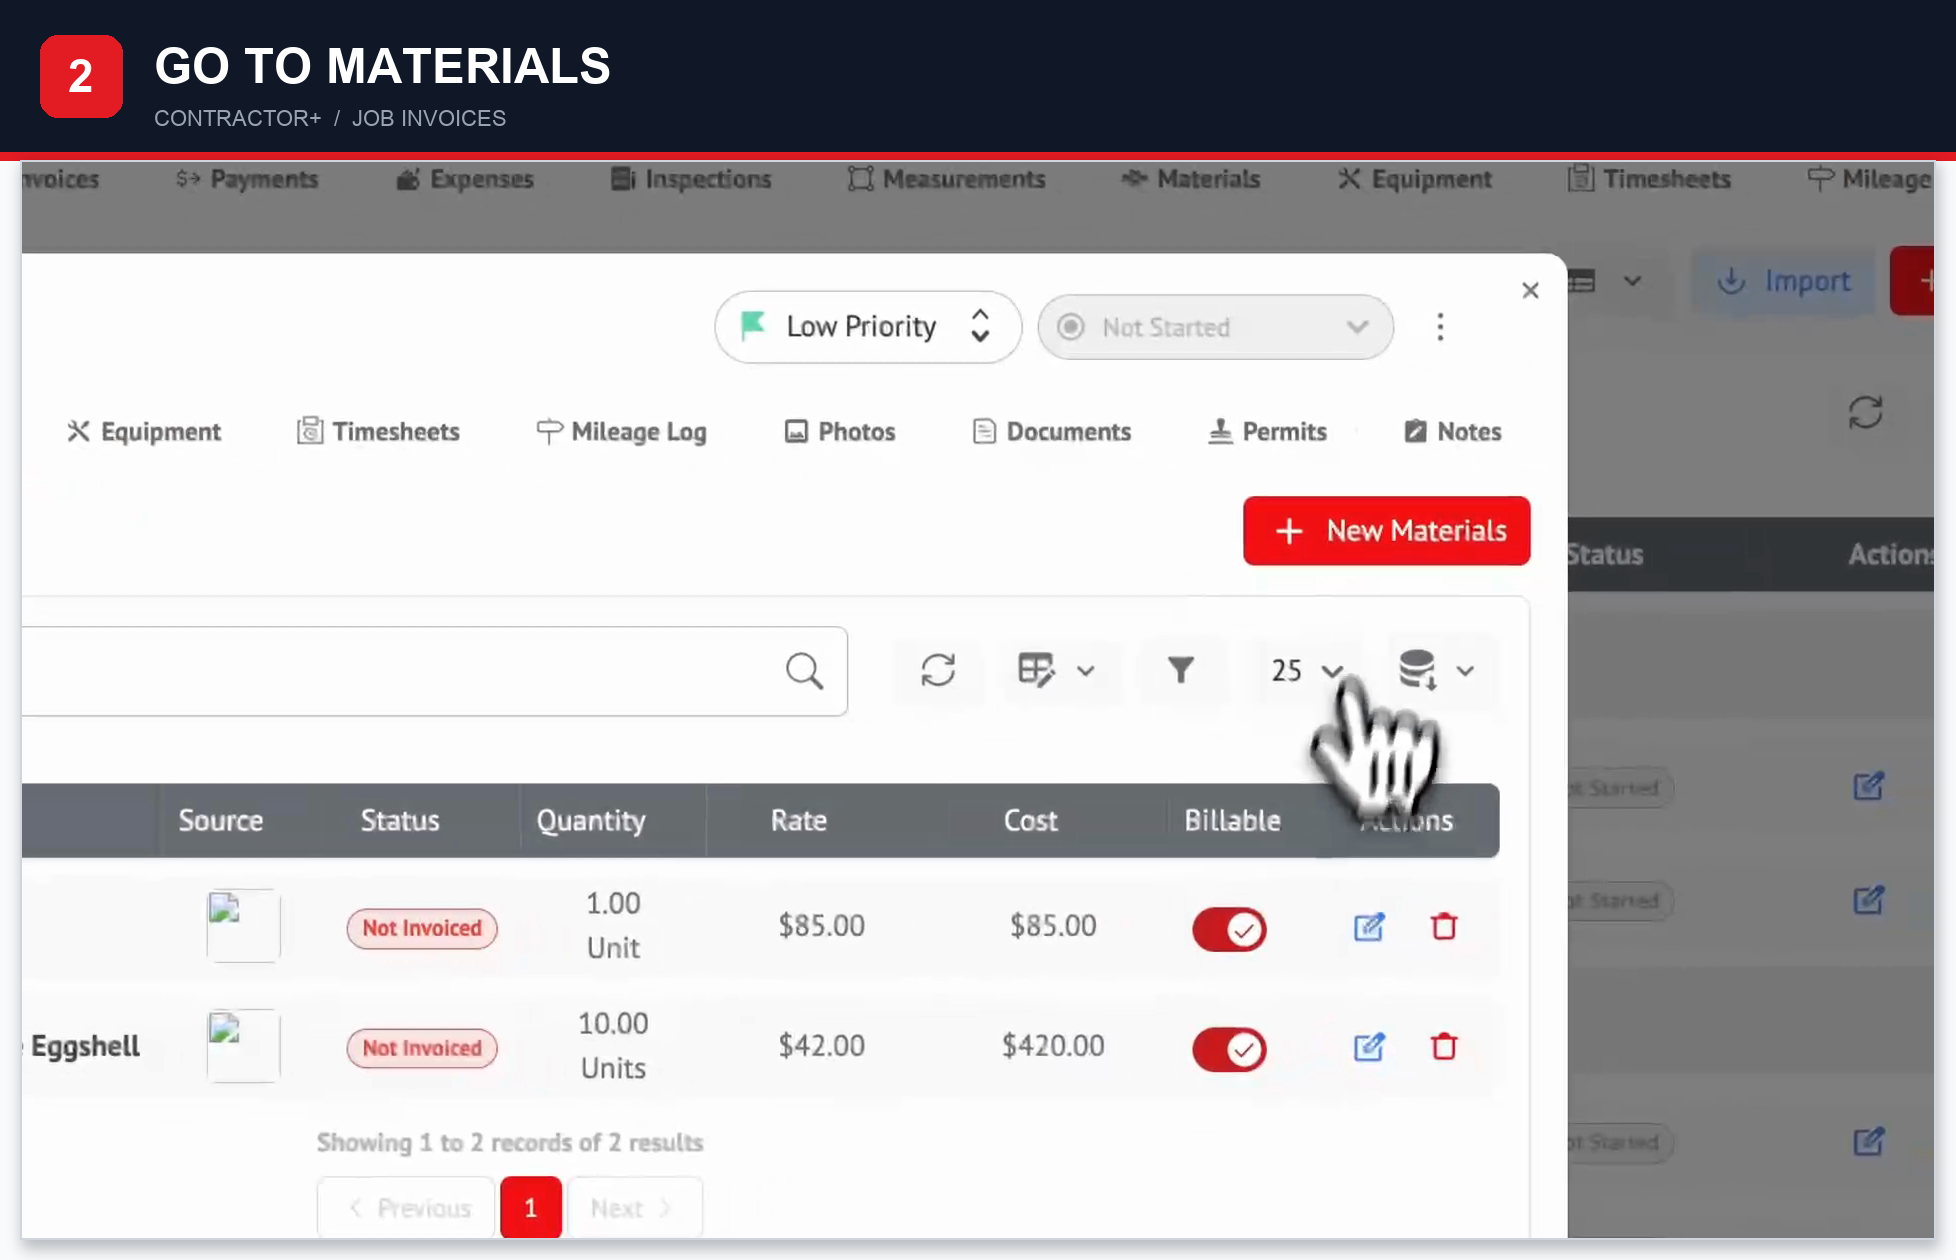Edit the Eggshell material row
The width and height of the screenshot is (1956, 1260).
[x=1368, y=1047]
